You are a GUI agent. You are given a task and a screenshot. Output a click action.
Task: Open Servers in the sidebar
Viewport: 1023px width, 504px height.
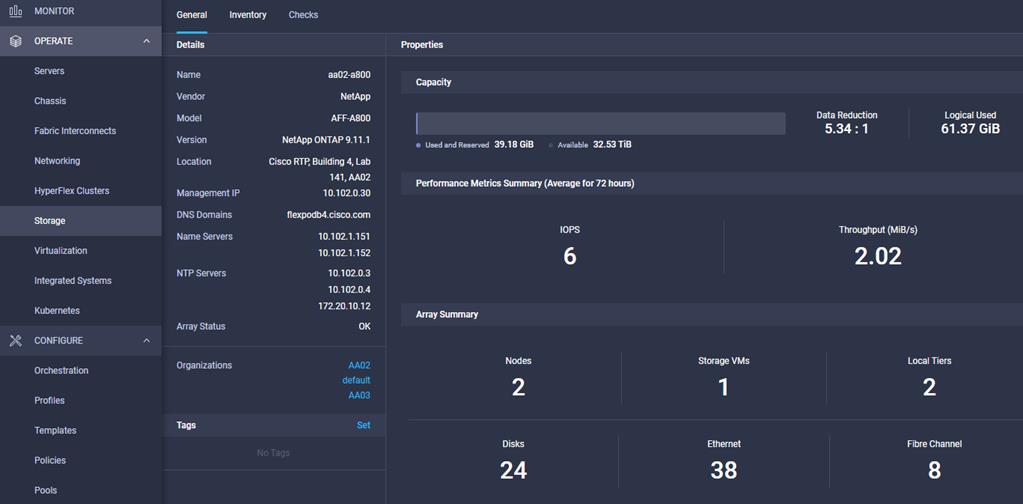(50, 71)
